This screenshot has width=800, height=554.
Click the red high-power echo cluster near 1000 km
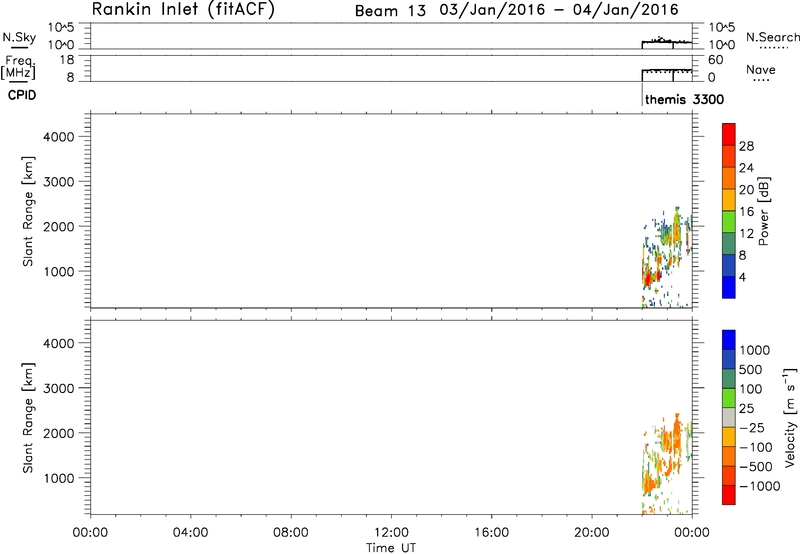click(x=648, y=278)
